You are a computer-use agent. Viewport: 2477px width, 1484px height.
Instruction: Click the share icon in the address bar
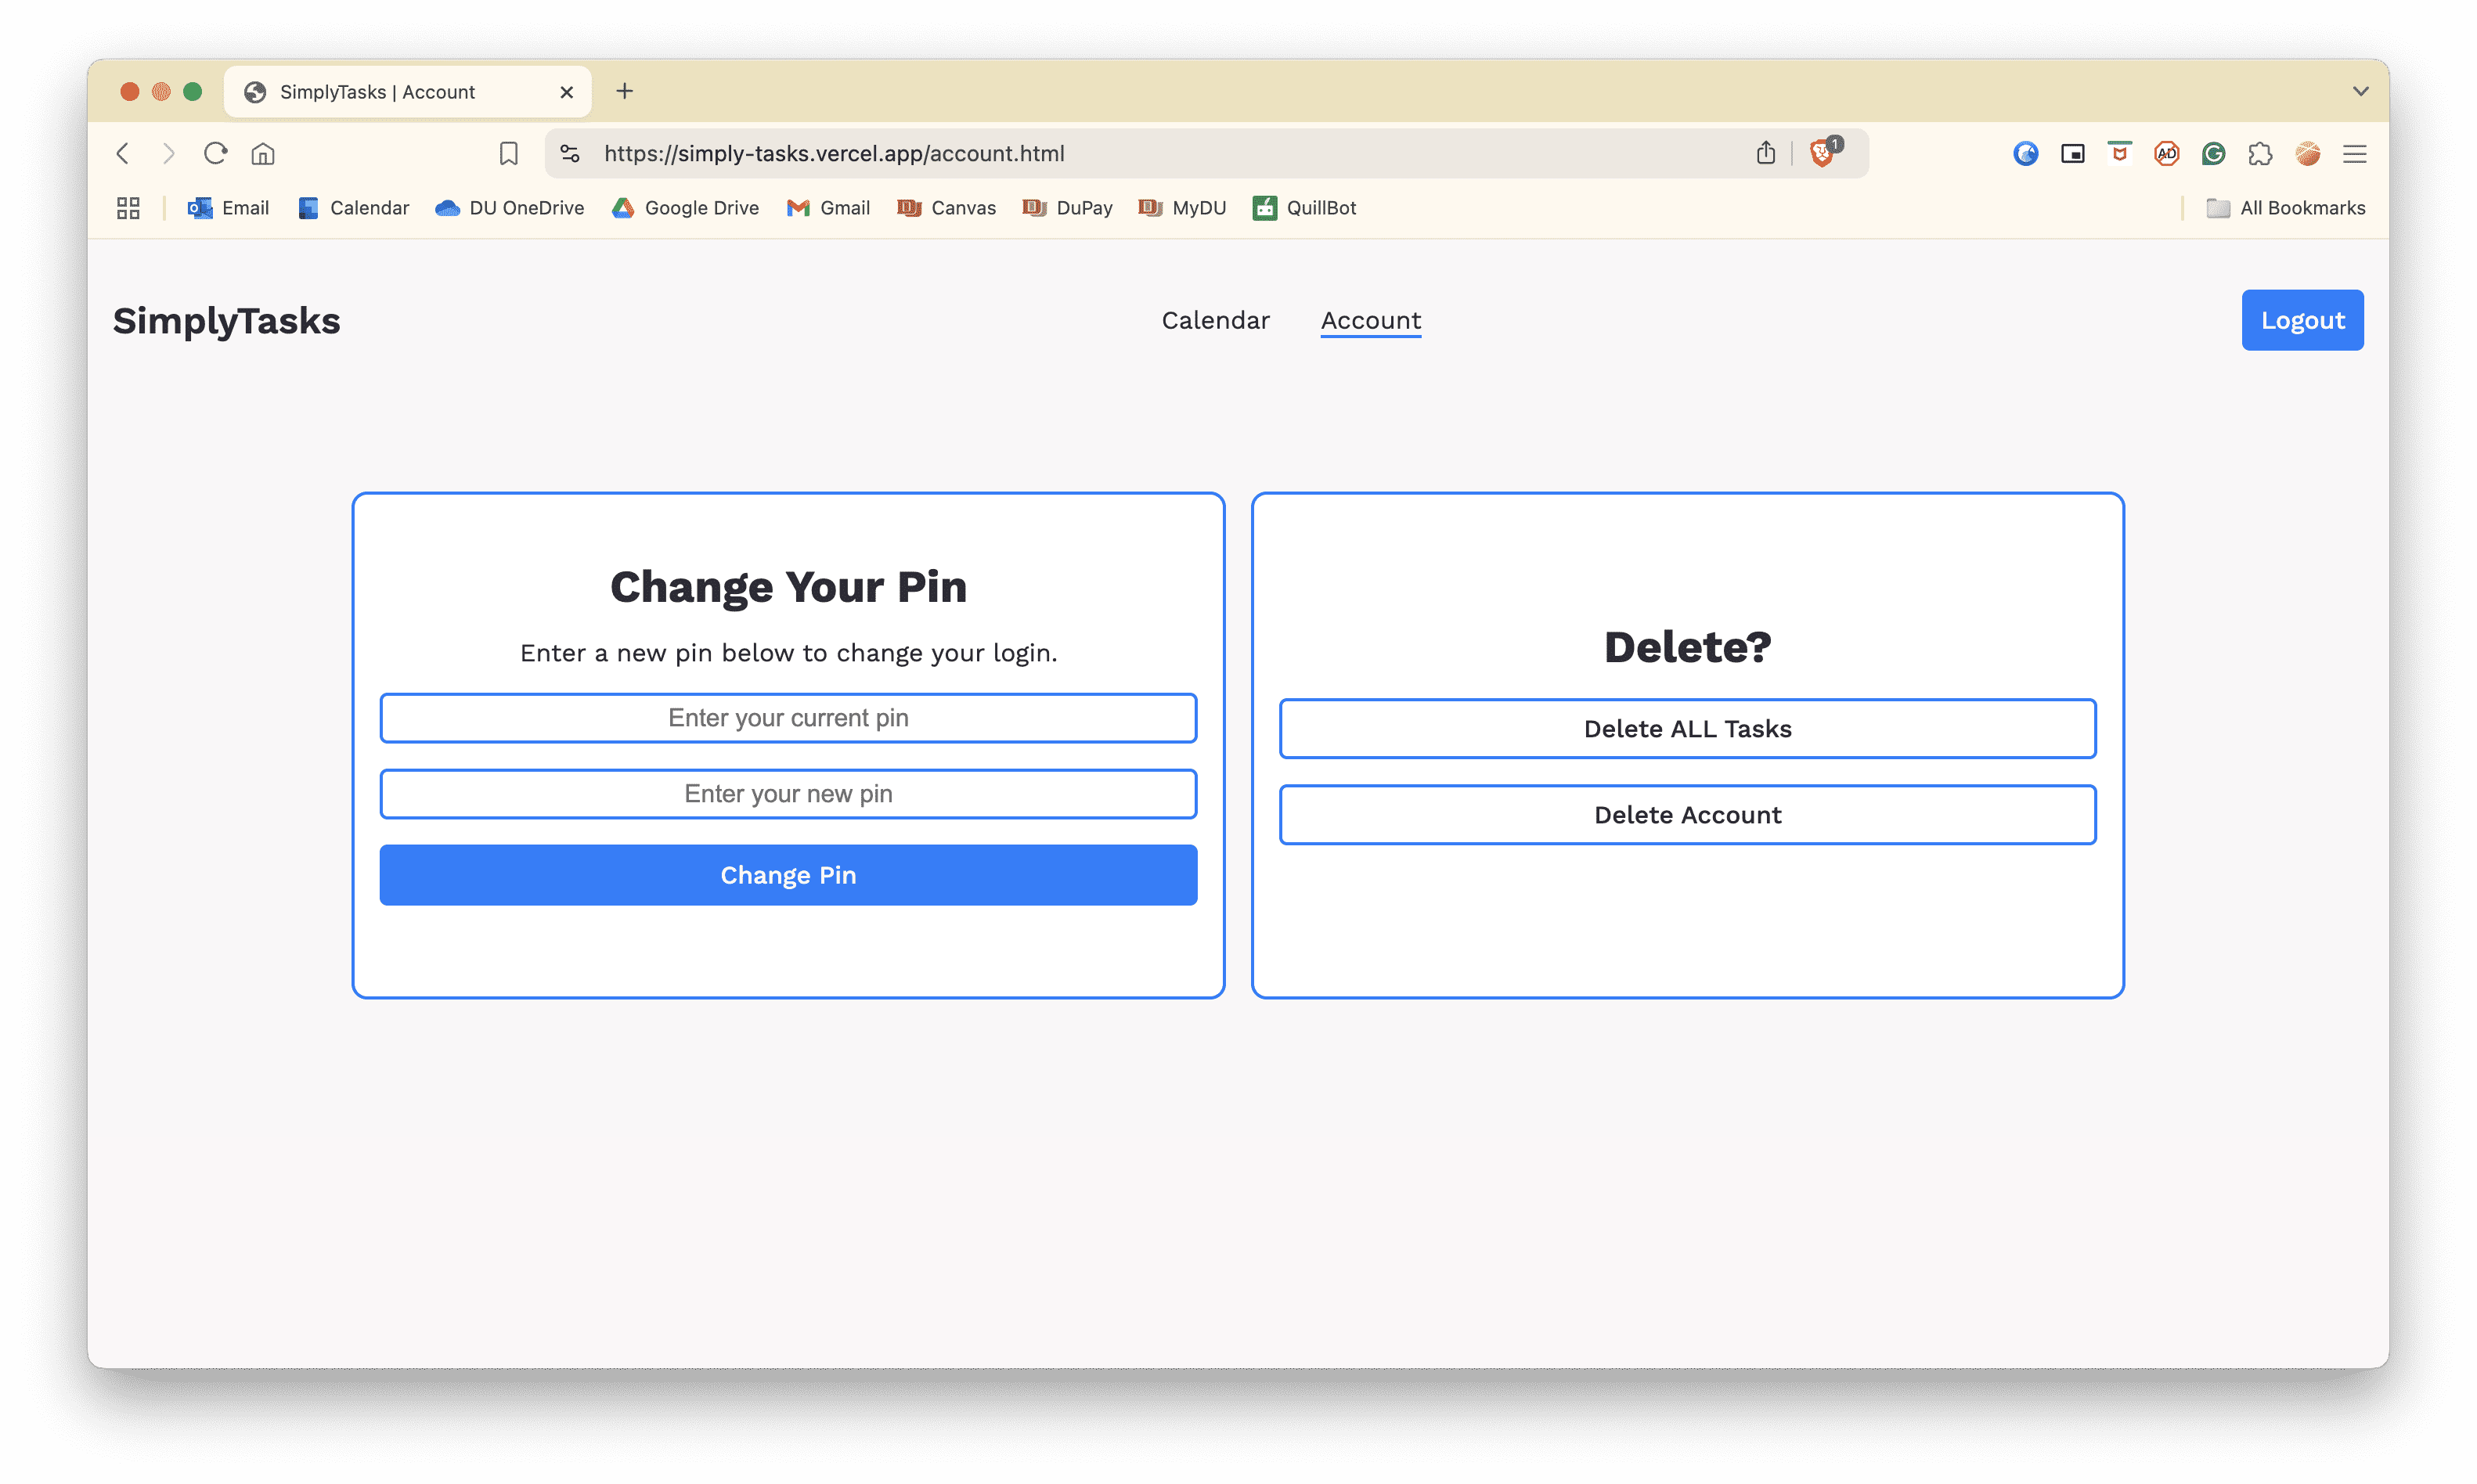coord(1765,153)
